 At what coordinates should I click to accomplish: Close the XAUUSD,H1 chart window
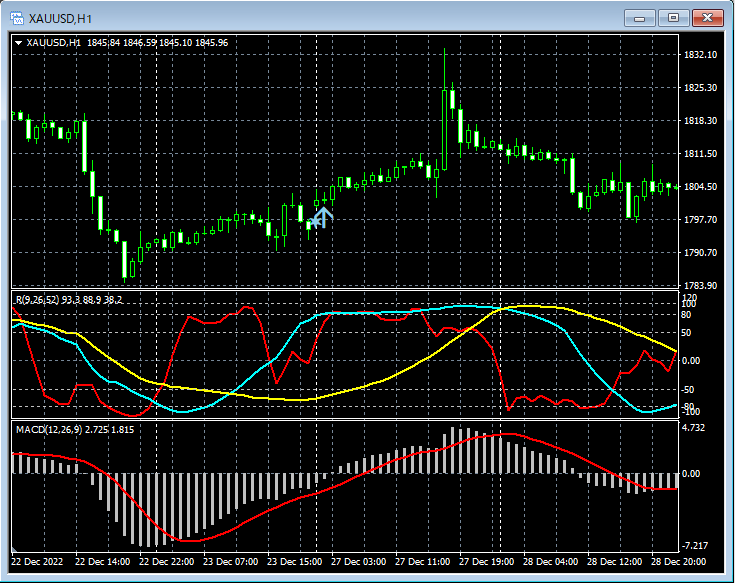tap(707, 18)
